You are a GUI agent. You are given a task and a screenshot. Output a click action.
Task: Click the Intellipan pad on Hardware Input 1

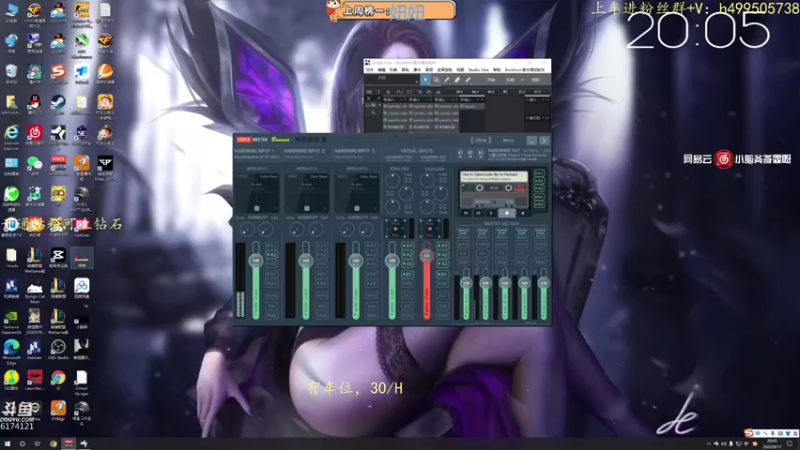click(257, 193)
